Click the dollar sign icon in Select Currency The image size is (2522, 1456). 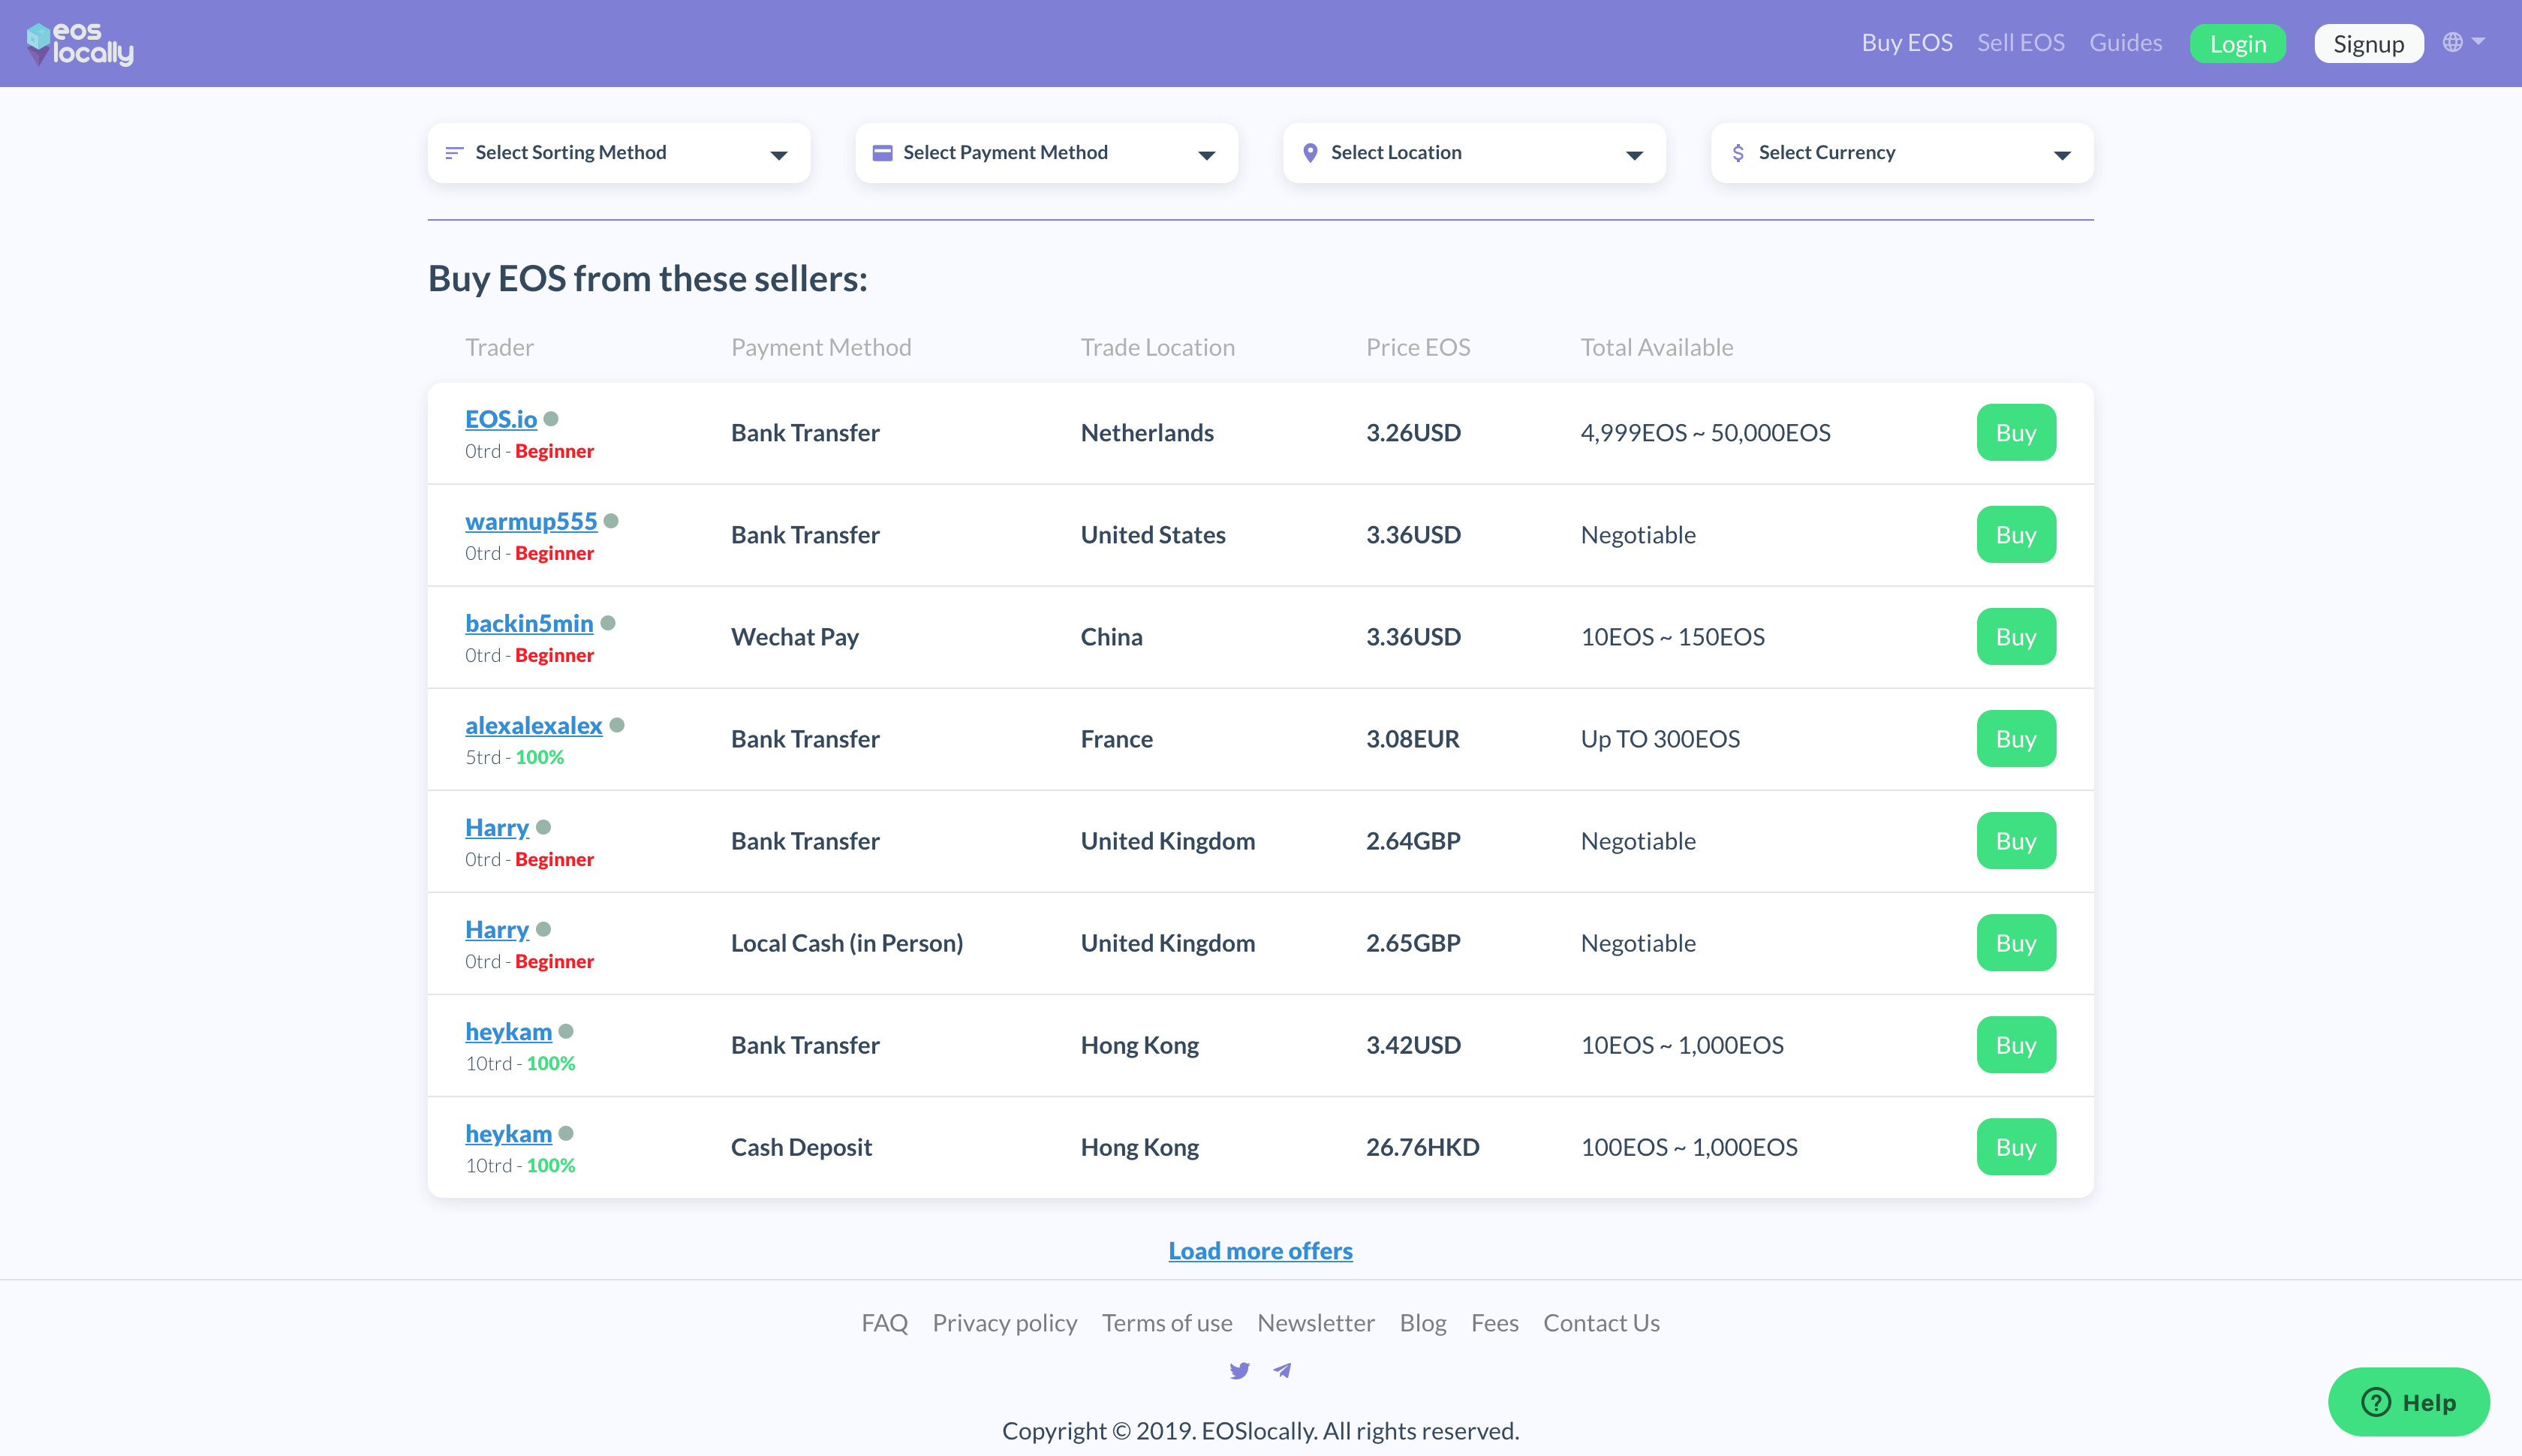1738,153
